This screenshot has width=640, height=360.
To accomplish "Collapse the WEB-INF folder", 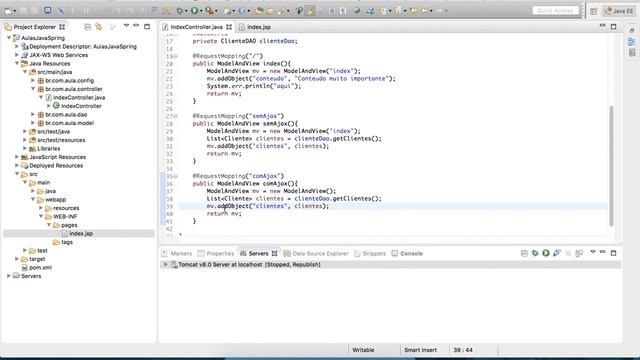I will (x=41, y=216).
